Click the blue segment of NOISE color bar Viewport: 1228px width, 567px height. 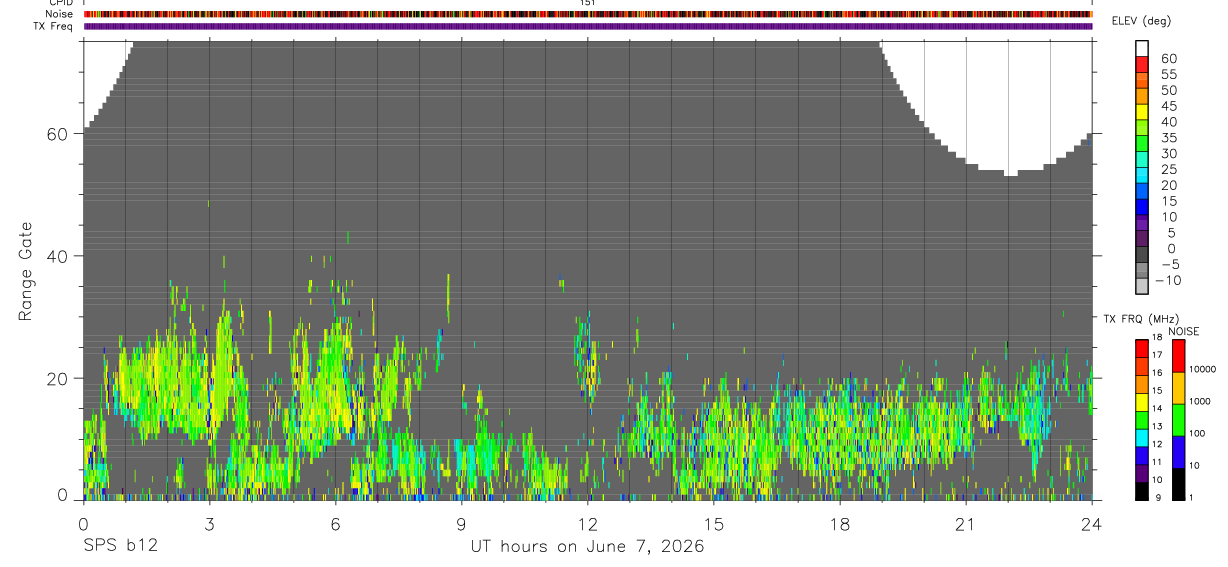pyautogui.click(x=1177, y=452)
